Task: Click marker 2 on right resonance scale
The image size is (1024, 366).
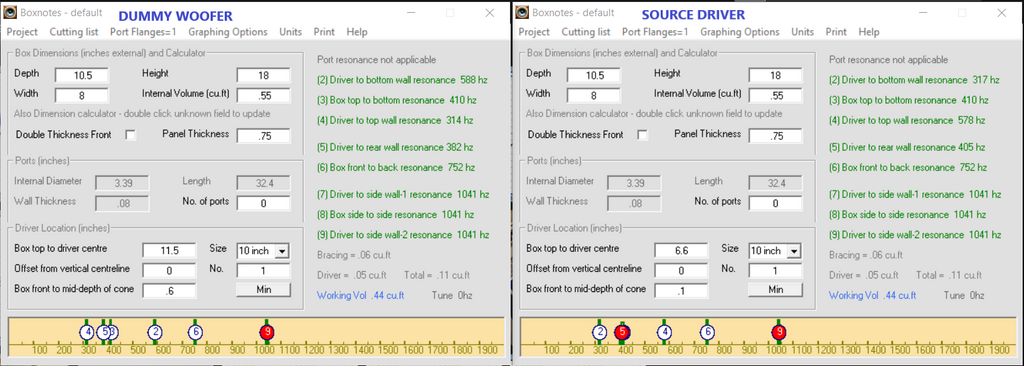Action: pyautogui.click(x=600, y=332)
